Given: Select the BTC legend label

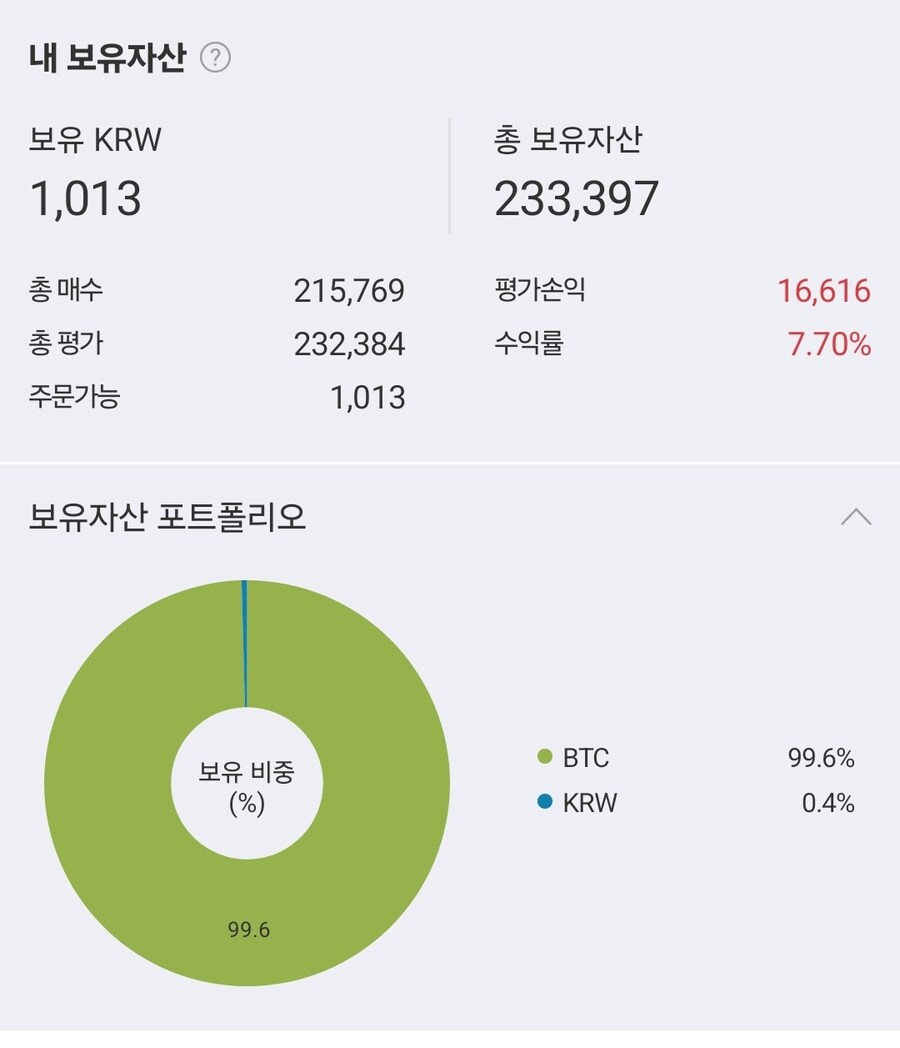Looking at the screenshot, I should pyautogui.click(x=586, y=758).
